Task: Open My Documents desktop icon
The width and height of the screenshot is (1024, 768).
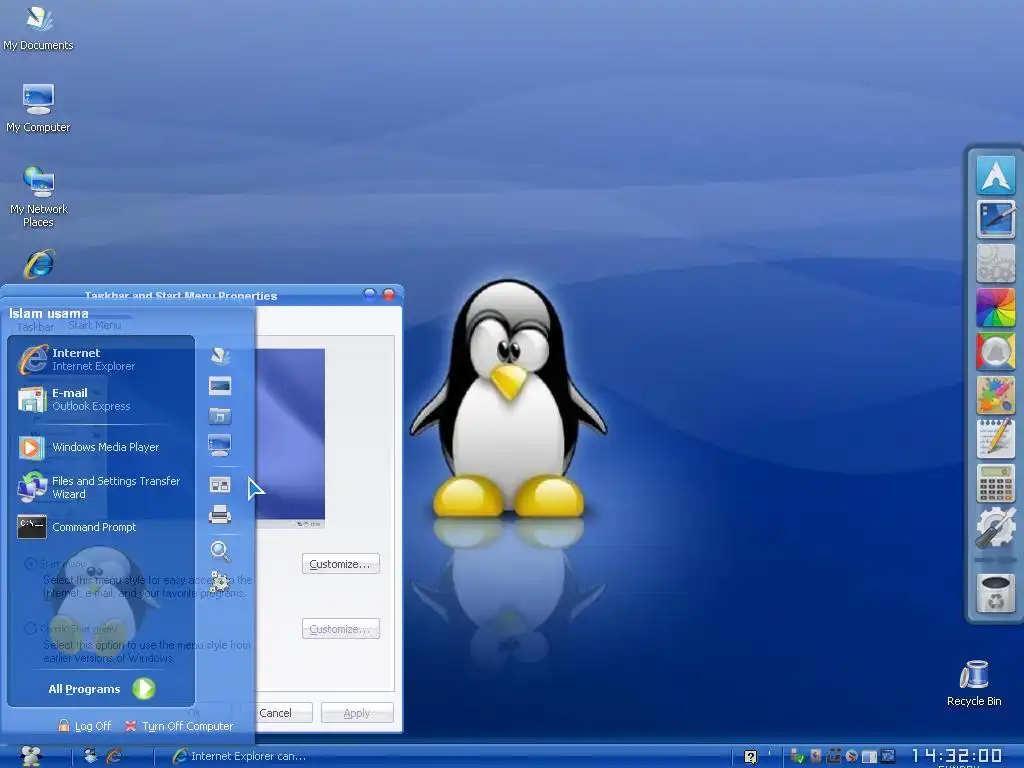Action: click(39, 27)
